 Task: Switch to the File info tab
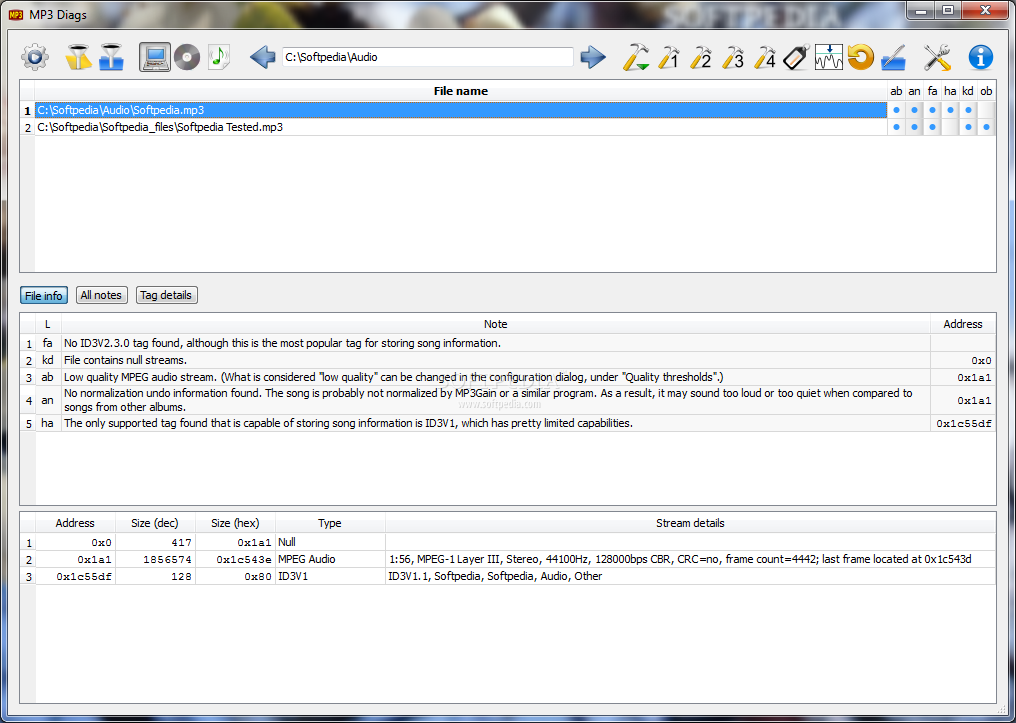coord(43,295)
